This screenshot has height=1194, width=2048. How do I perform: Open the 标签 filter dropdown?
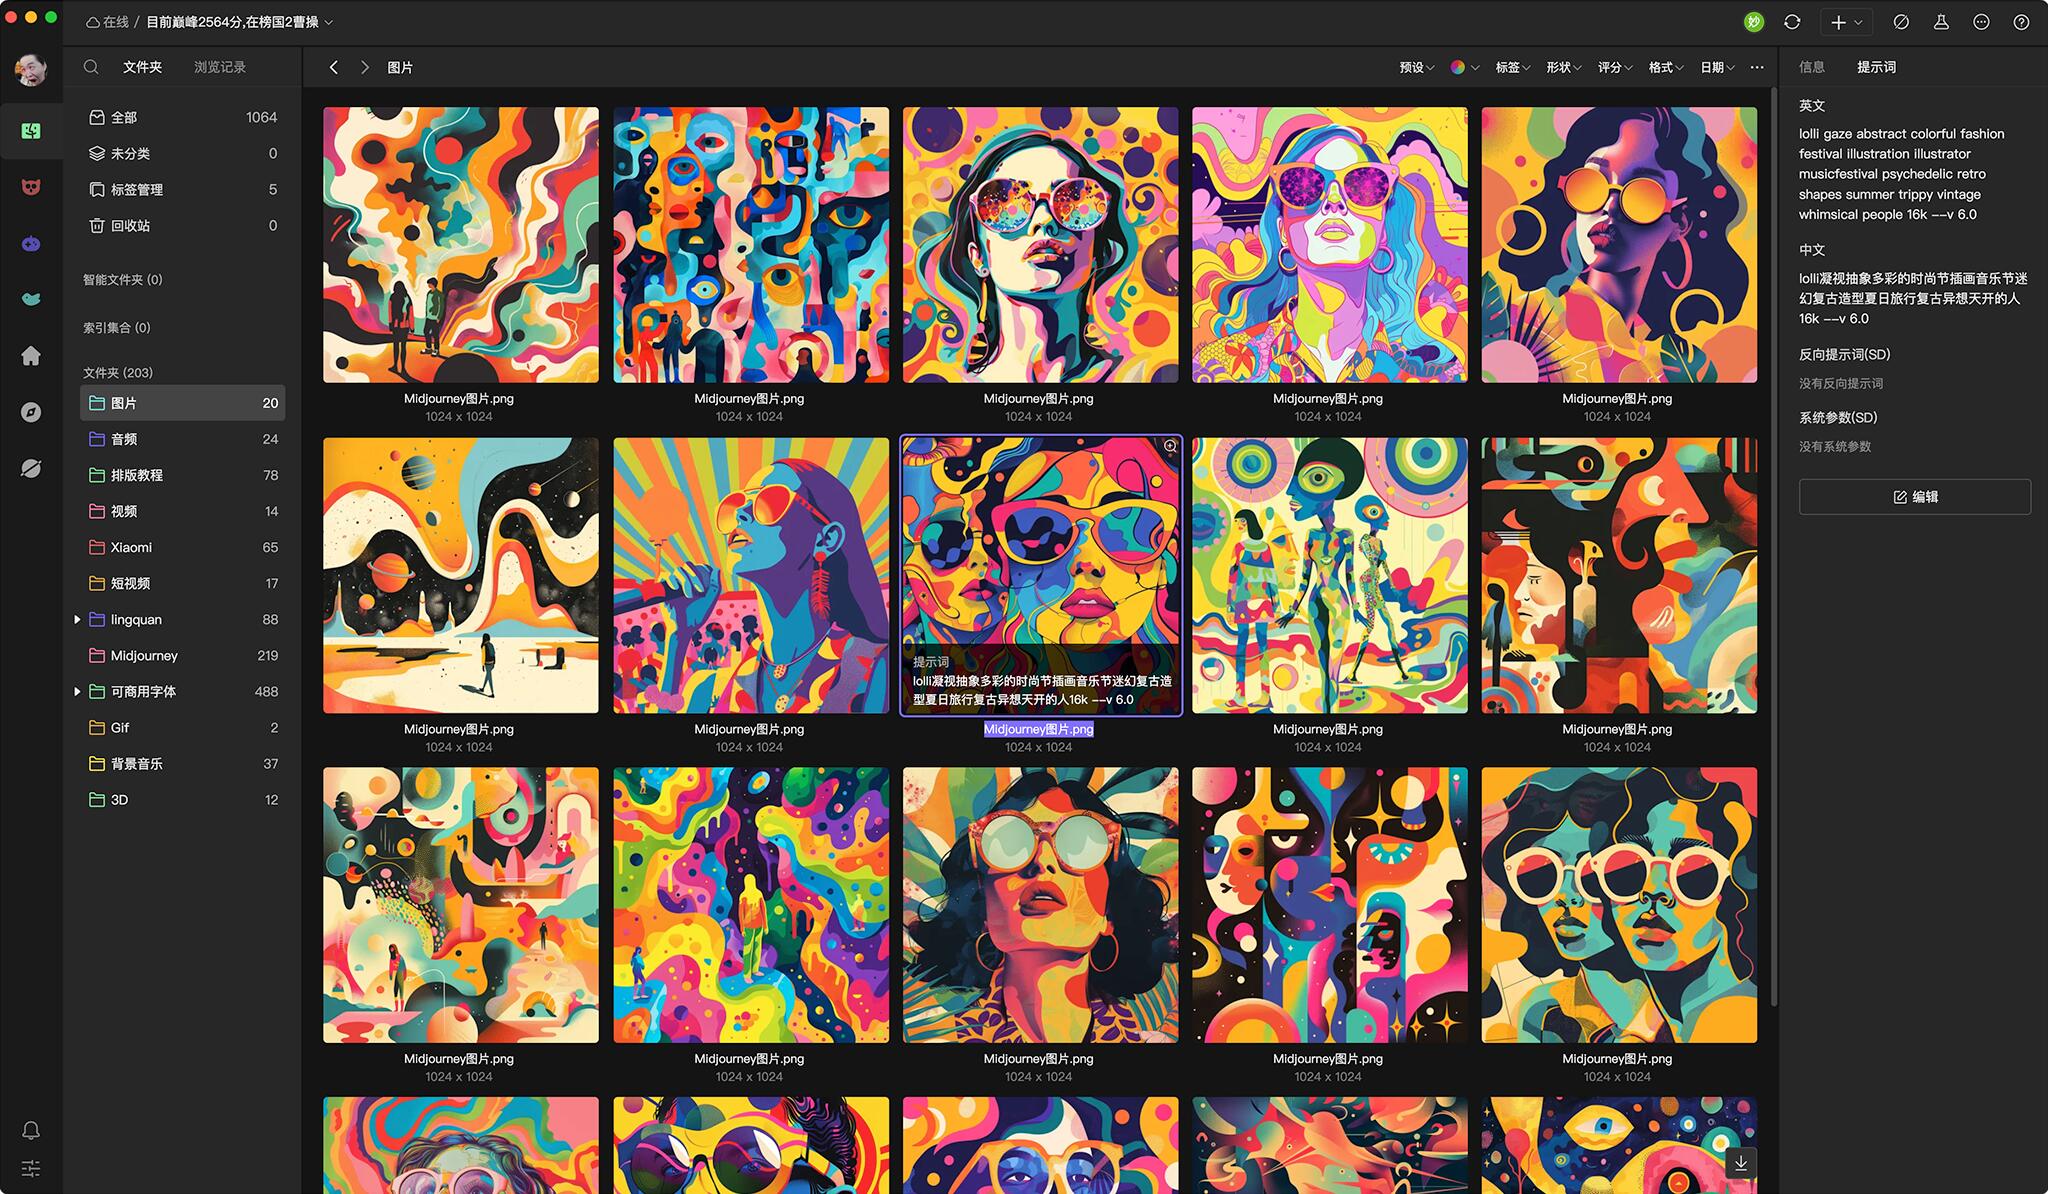(x=1512, y=67)
